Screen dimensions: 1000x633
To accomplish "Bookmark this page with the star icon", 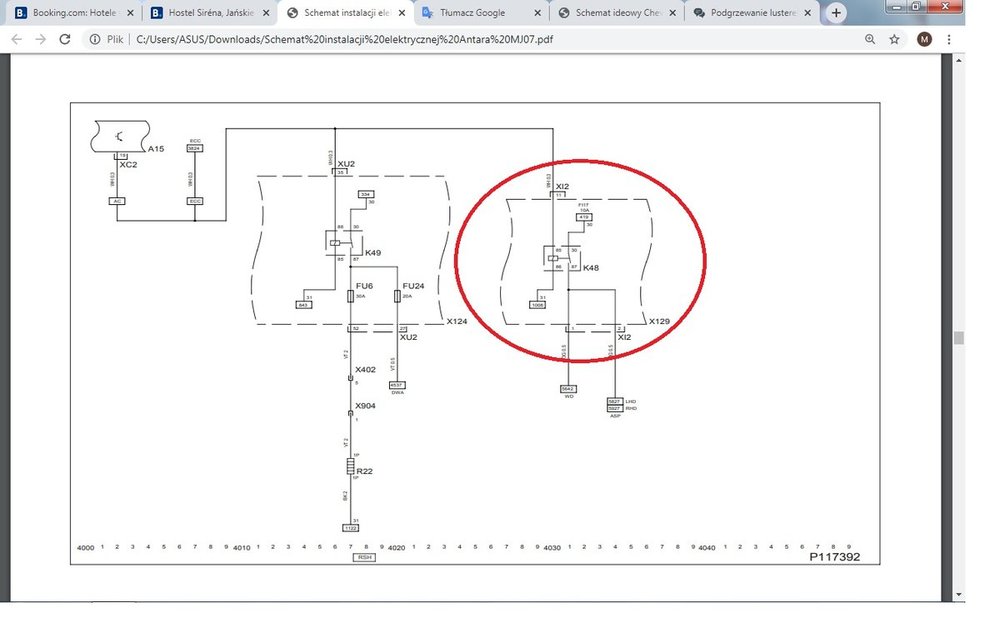I will 894,39.
